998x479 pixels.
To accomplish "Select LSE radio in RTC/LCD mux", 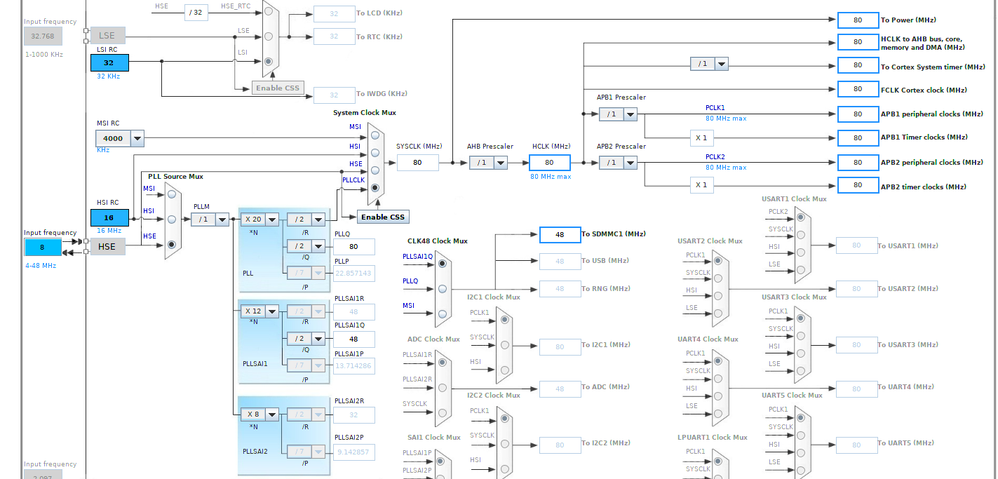I will point(269,37).
